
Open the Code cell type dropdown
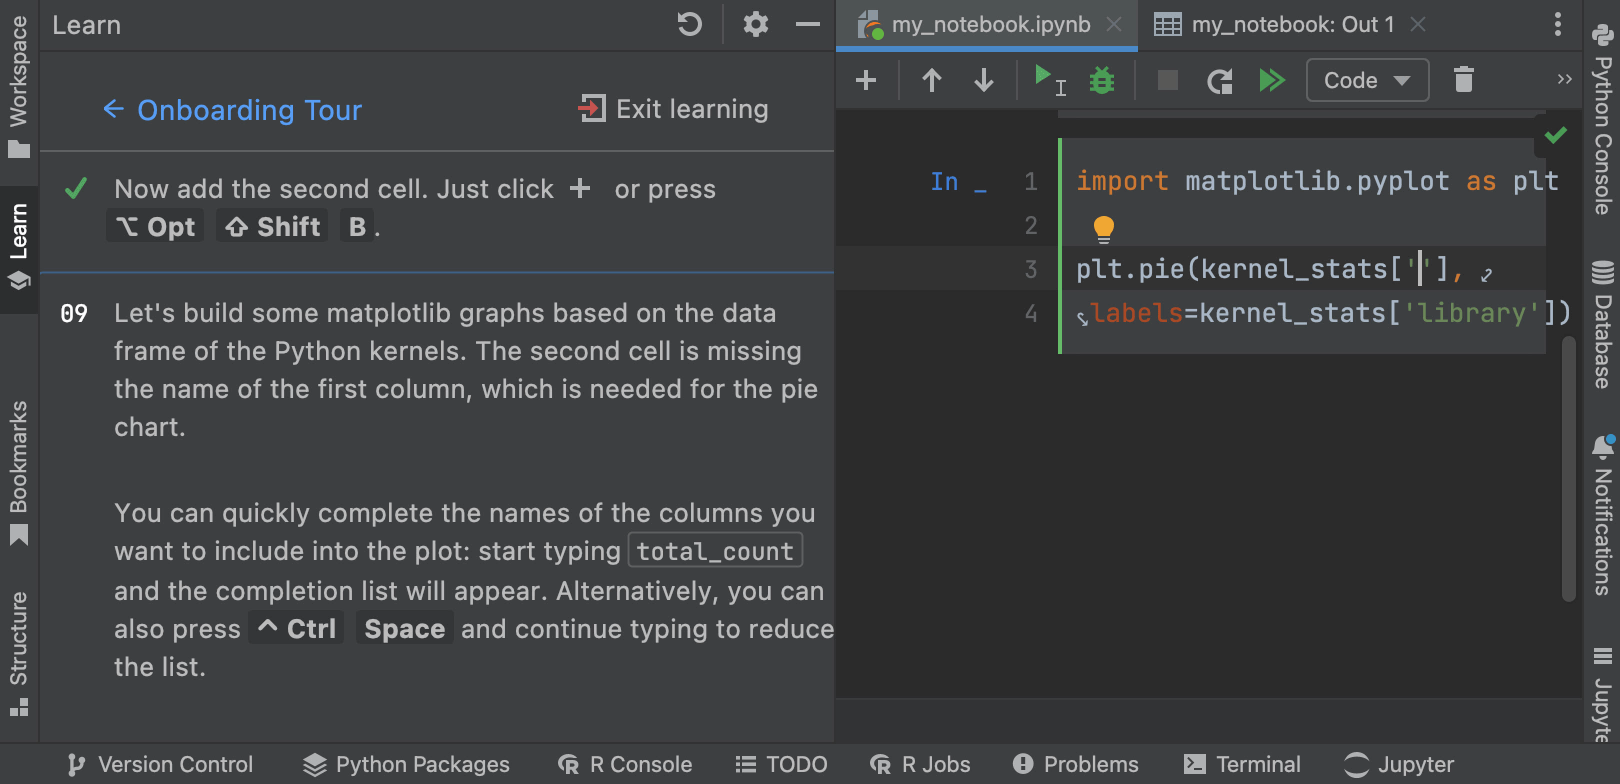tap(1367, 80)
